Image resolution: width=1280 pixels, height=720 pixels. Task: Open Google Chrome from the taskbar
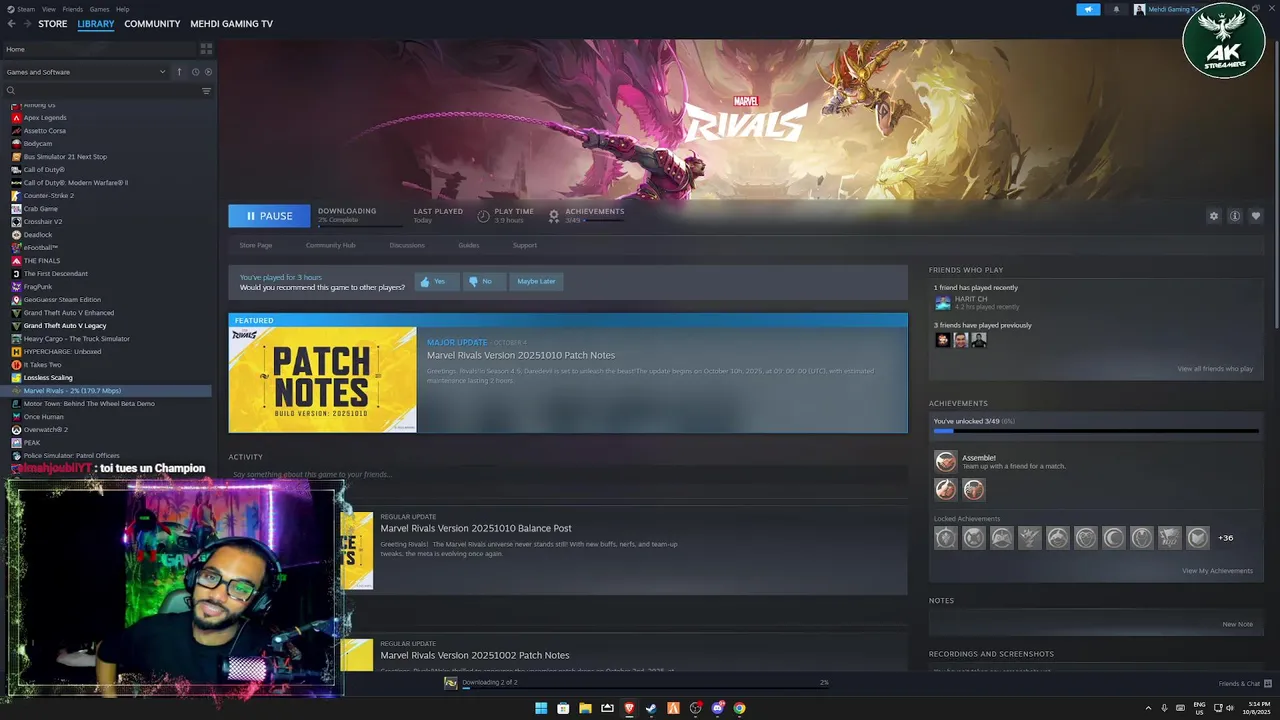[739, 708]
